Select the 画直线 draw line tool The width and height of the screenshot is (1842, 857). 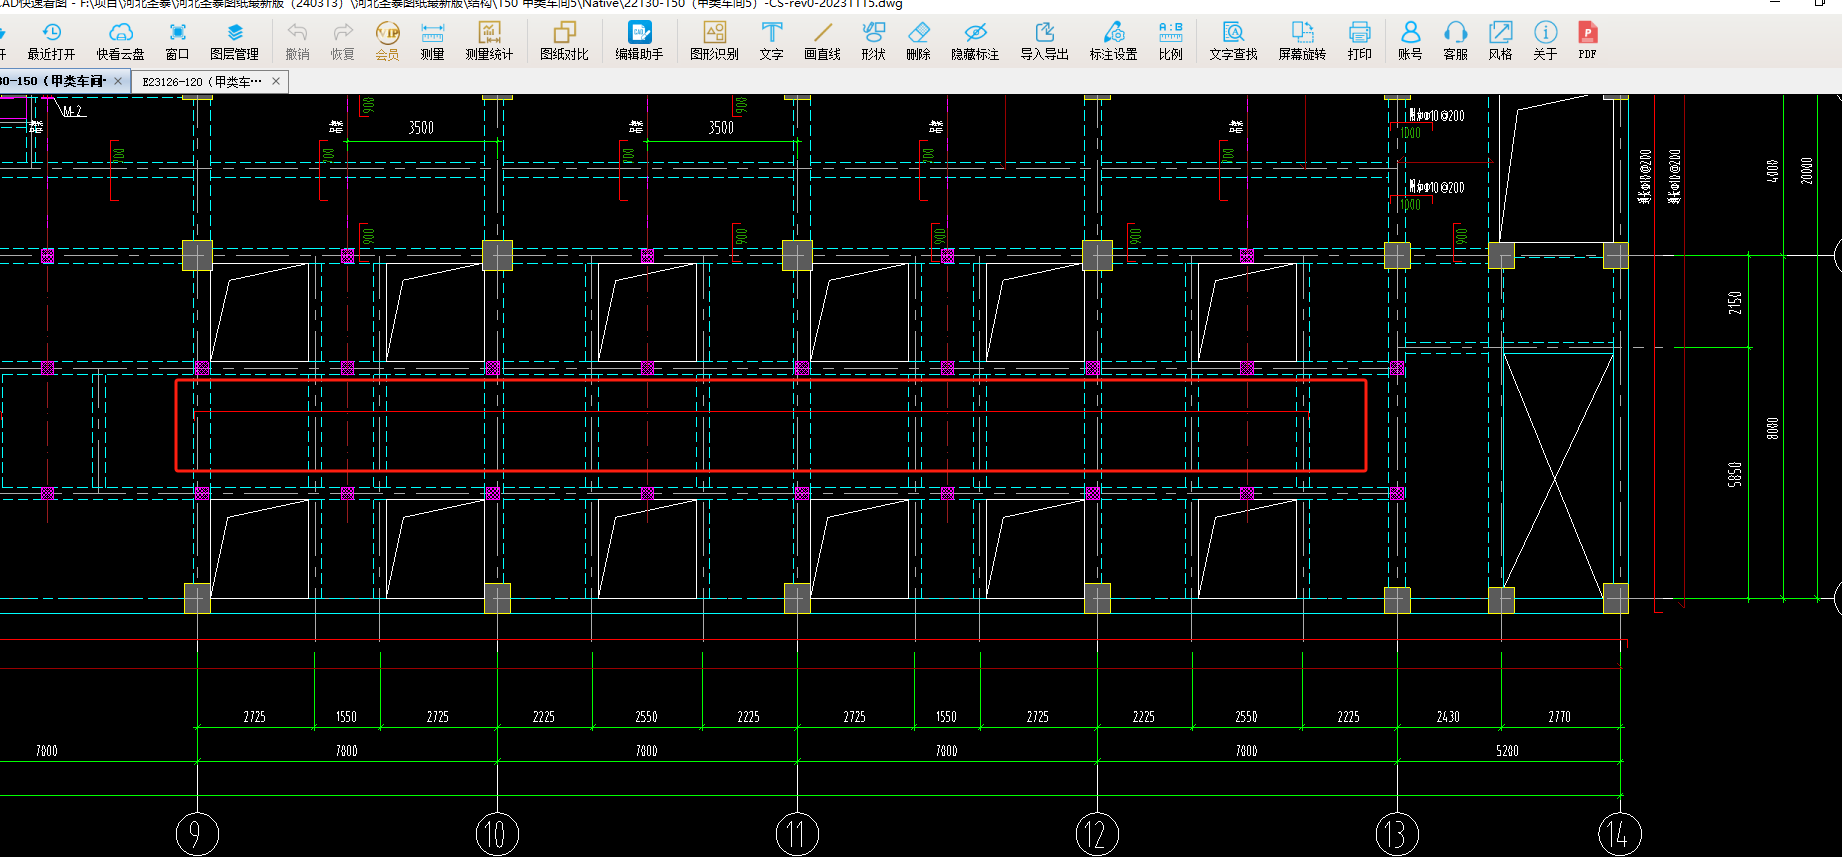click(822, 41)
